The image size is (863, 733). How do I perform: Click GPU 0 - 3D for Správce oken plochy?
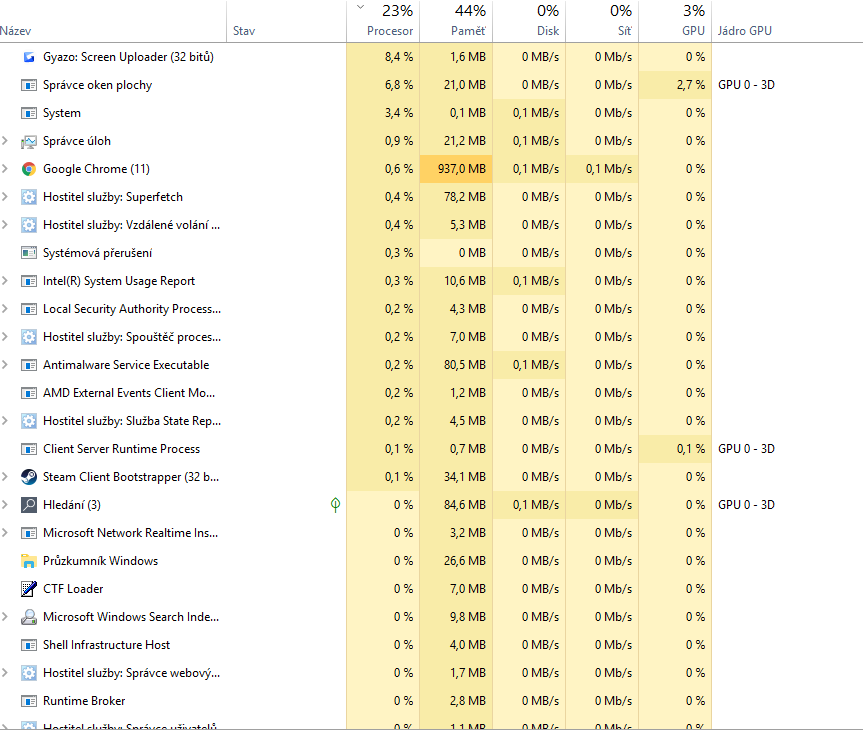[746, 85]
